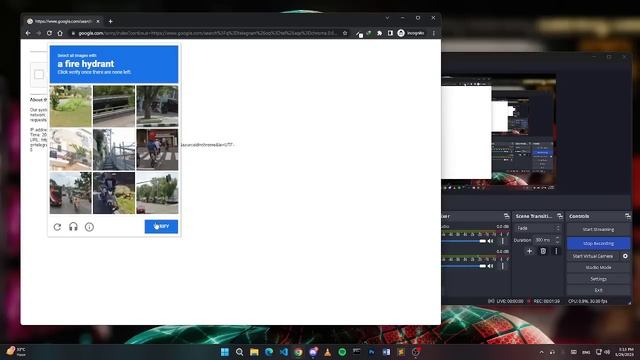
Task: Open the Chrome home page icon
Action: pos(60,33)
